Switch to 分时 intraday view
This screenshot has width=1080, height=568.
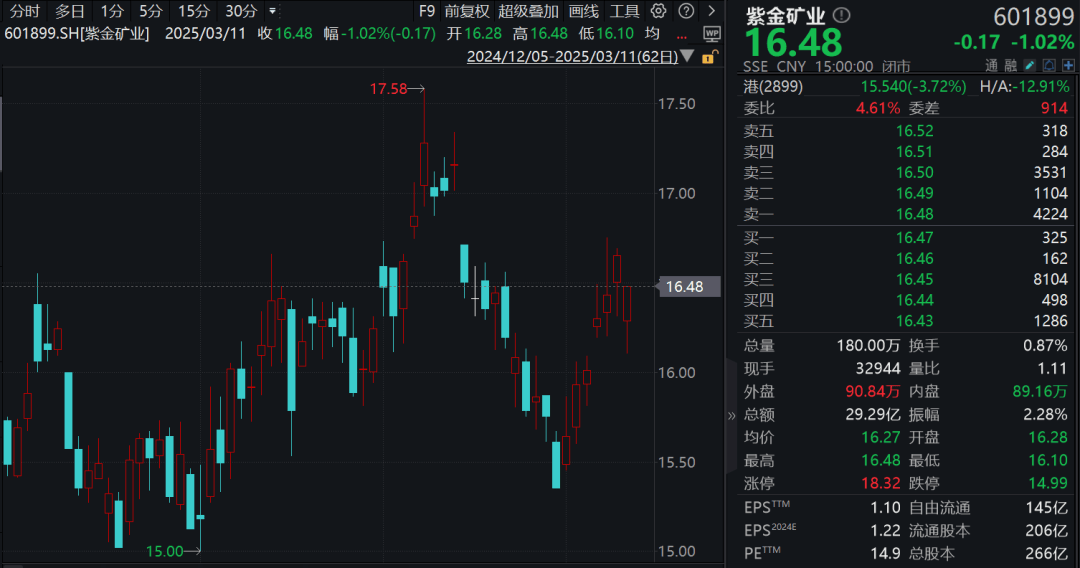[x=24, y=11]
